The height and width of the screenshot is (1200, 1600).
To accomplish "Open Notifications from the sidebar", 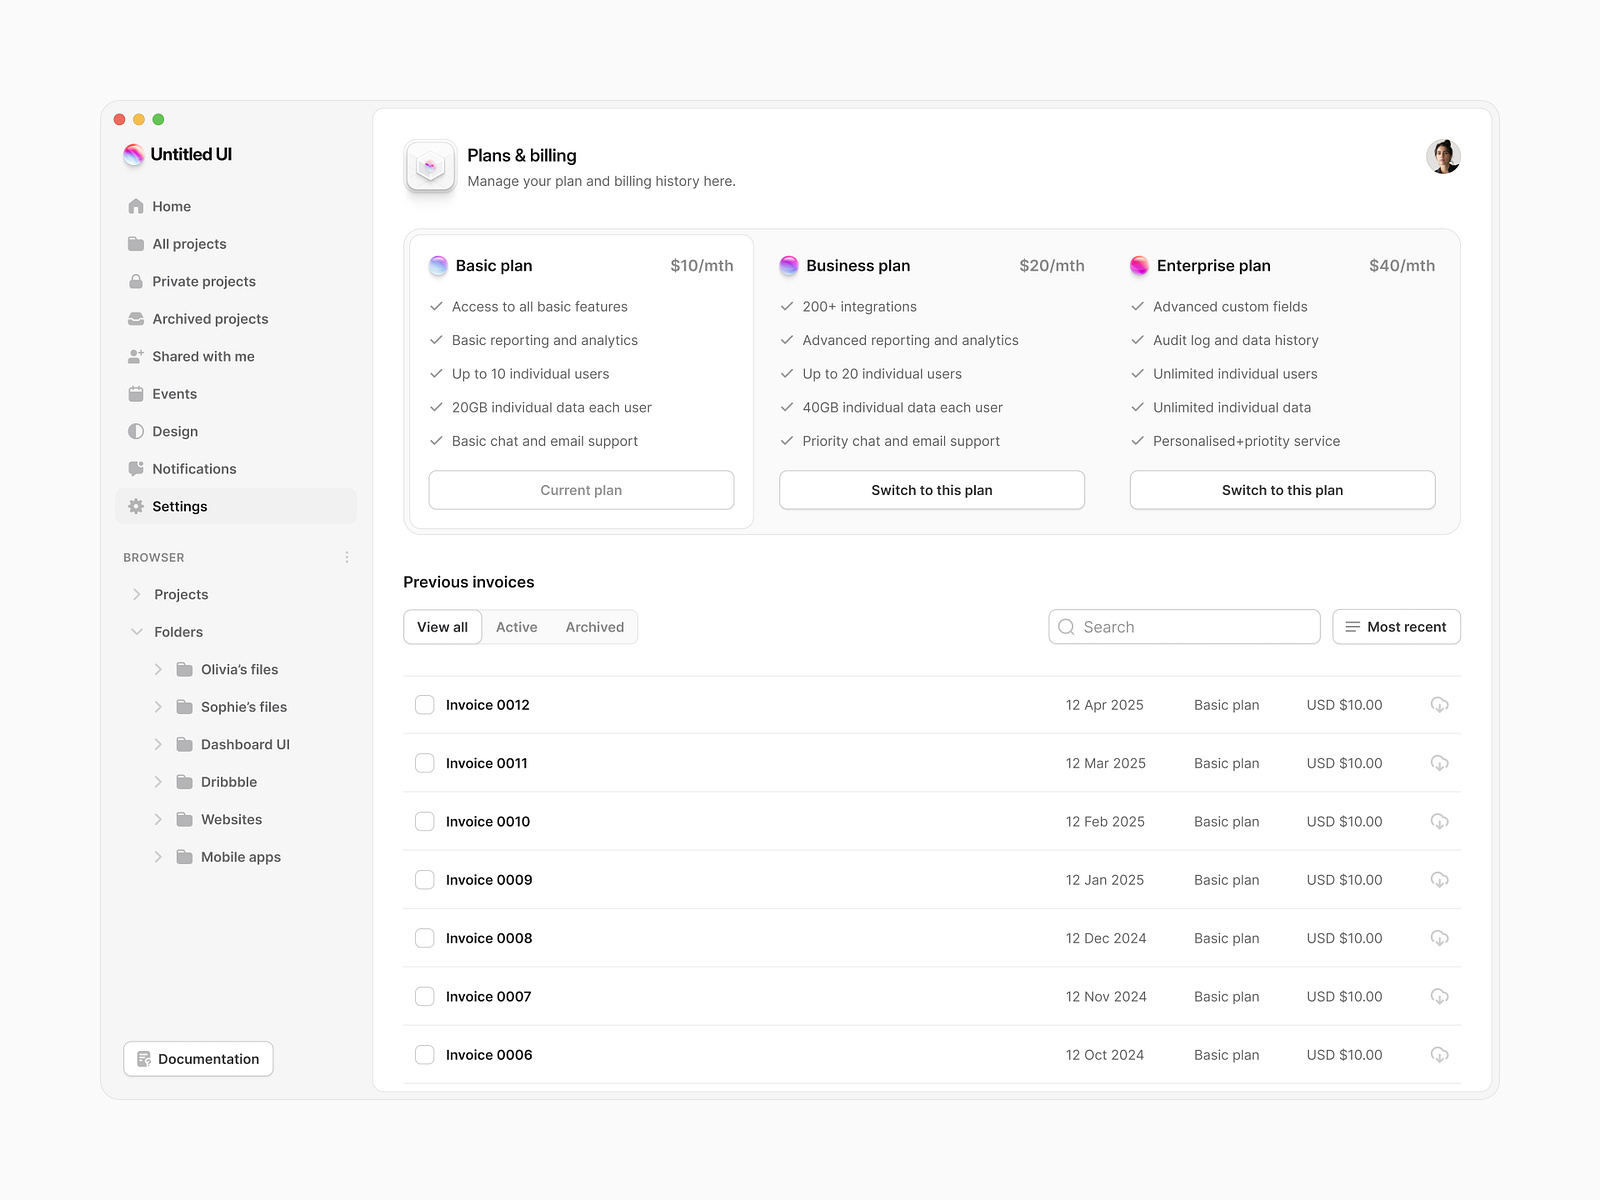I will pos(194,468).
